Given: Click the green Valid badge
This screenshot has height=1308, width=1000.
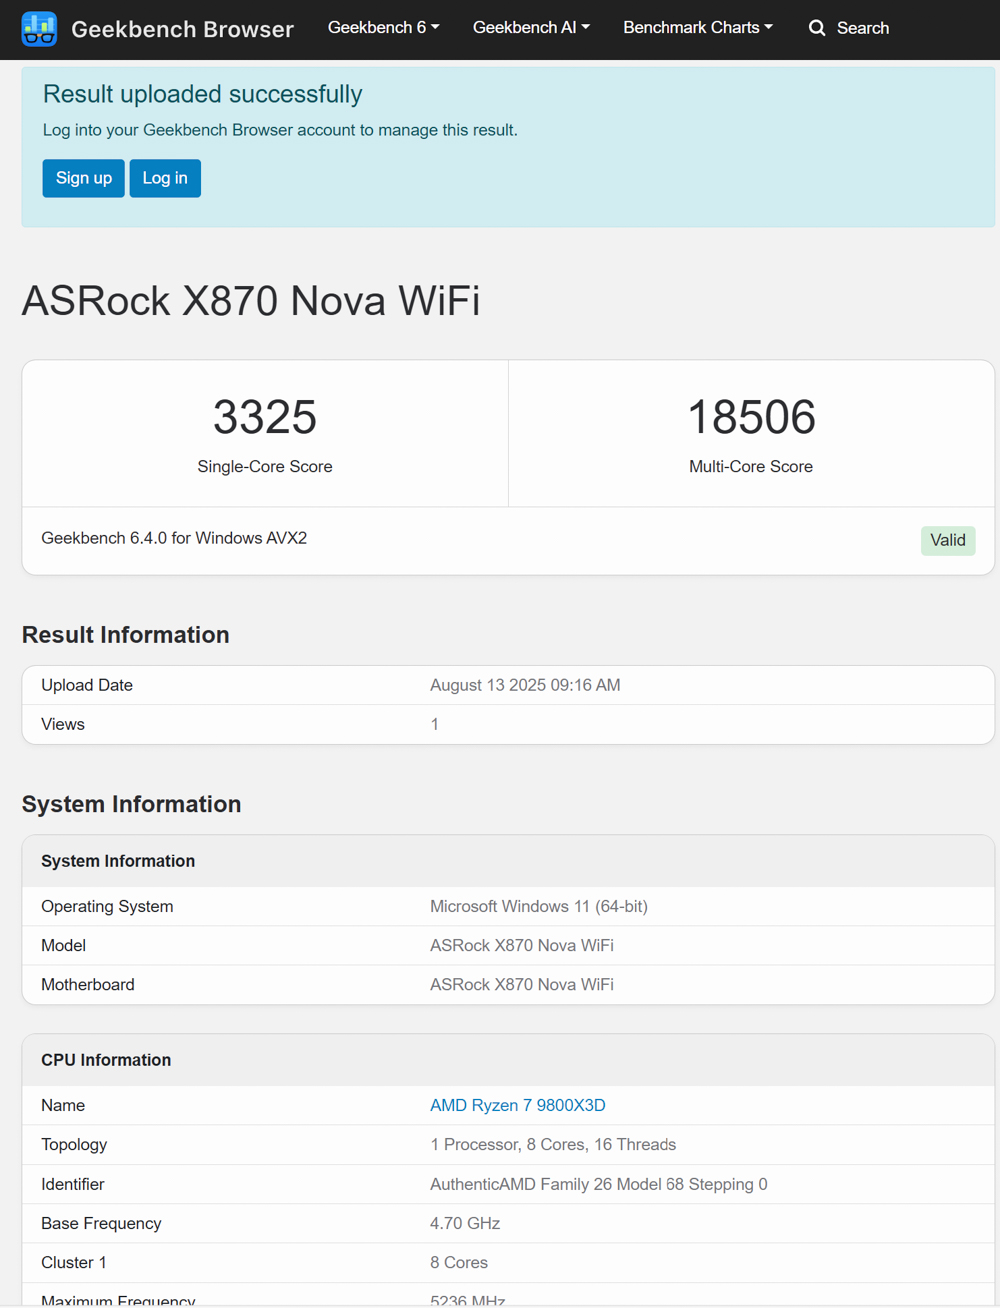Looking at the screenshot, I should [947, 540].
